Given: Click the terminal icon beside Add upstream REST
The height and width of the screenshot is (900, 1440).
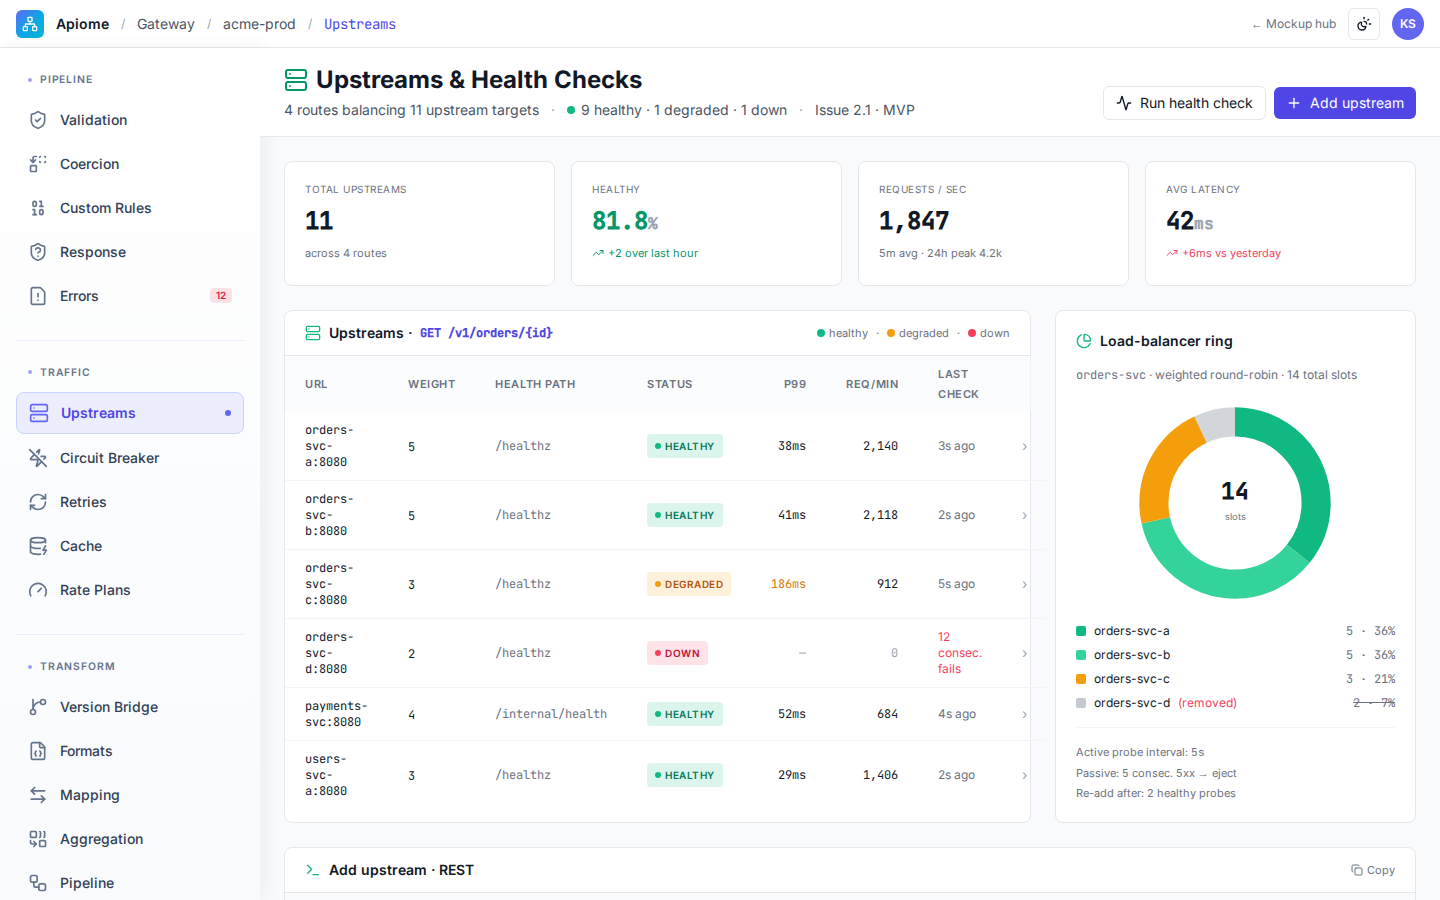Looking at the screenshot, I should [313, 870].
